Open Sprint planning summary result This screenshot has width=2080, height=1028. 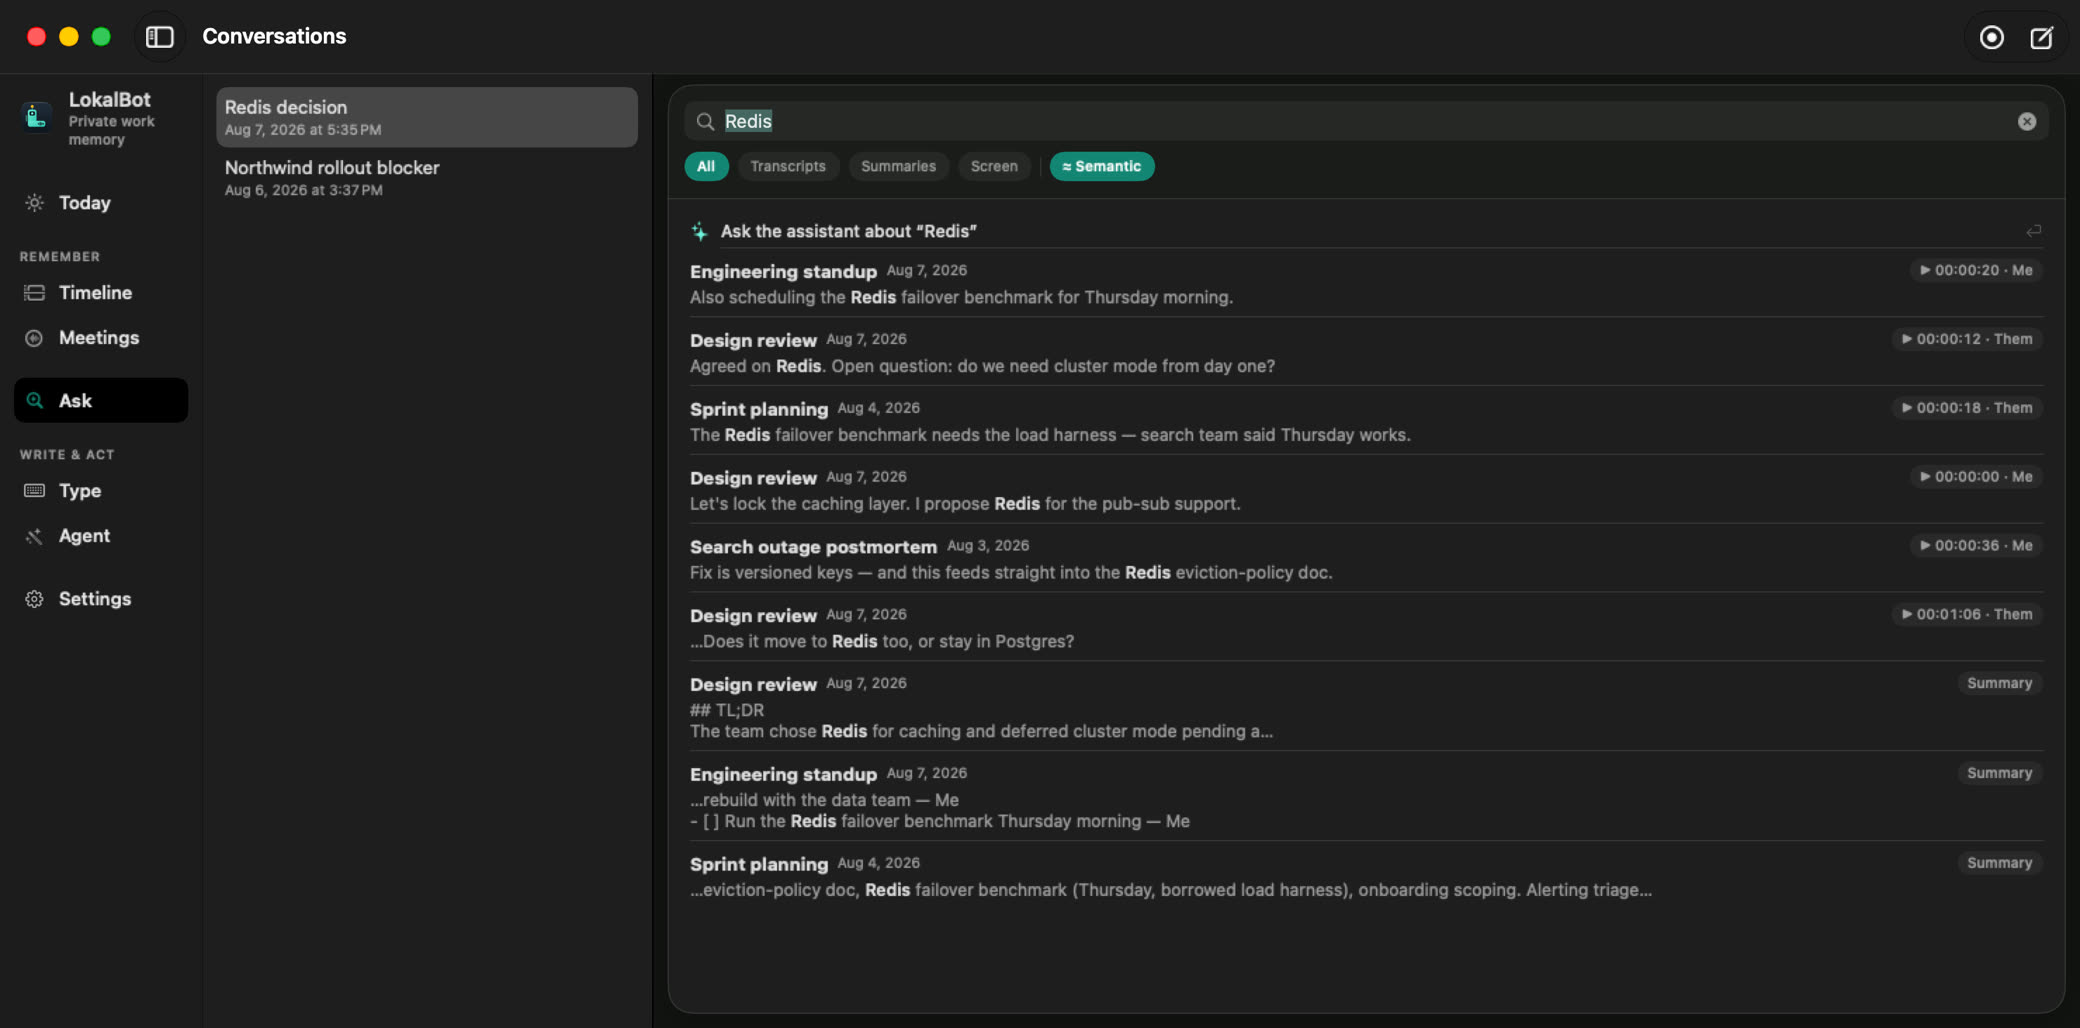1366,877
